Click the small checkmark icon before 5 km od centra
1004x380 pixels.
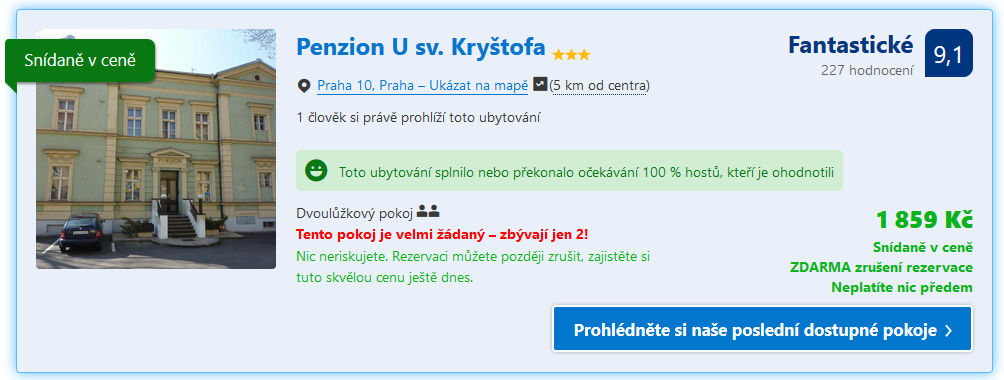pyautogui.click(x=540, y=84)
